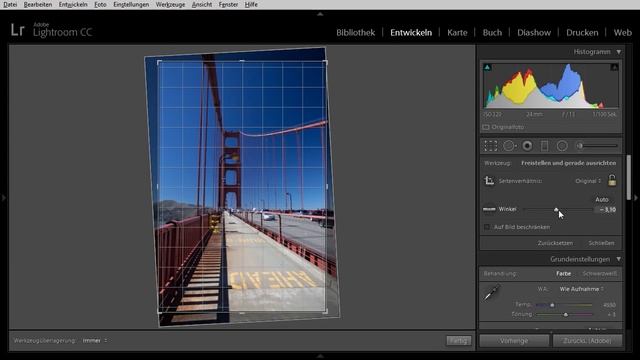The height and width of the screenshot is (360, 640).
Task: Click the bottom-right crop corner handle
Action: click(325, 312)
